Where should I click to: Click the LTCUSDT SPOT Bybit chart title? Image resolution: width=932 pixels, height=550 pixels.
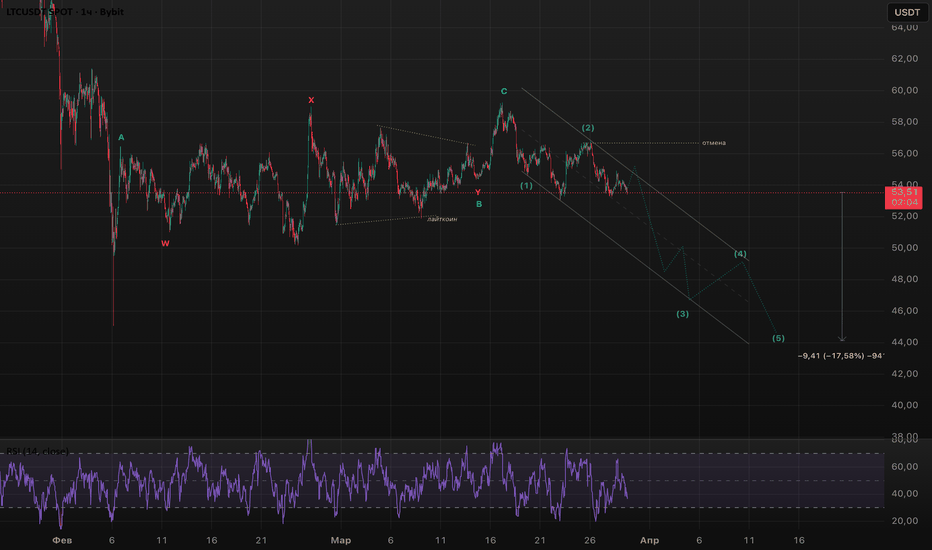(x=65, y=12)
